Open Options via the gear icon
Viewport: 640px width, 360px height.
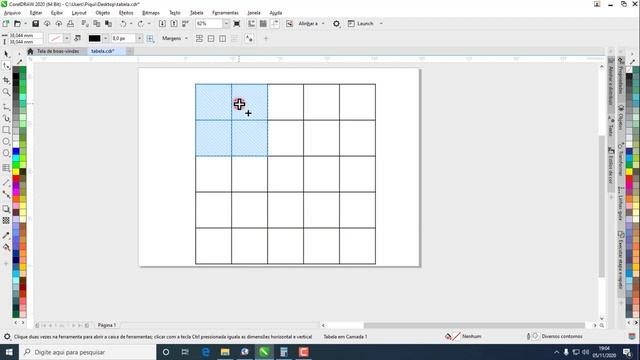336,24
